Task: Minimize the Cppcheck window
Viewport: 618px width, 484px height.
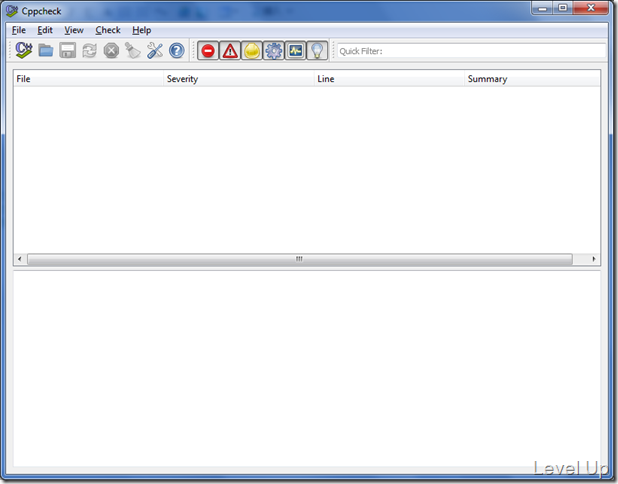Action: 542,8
